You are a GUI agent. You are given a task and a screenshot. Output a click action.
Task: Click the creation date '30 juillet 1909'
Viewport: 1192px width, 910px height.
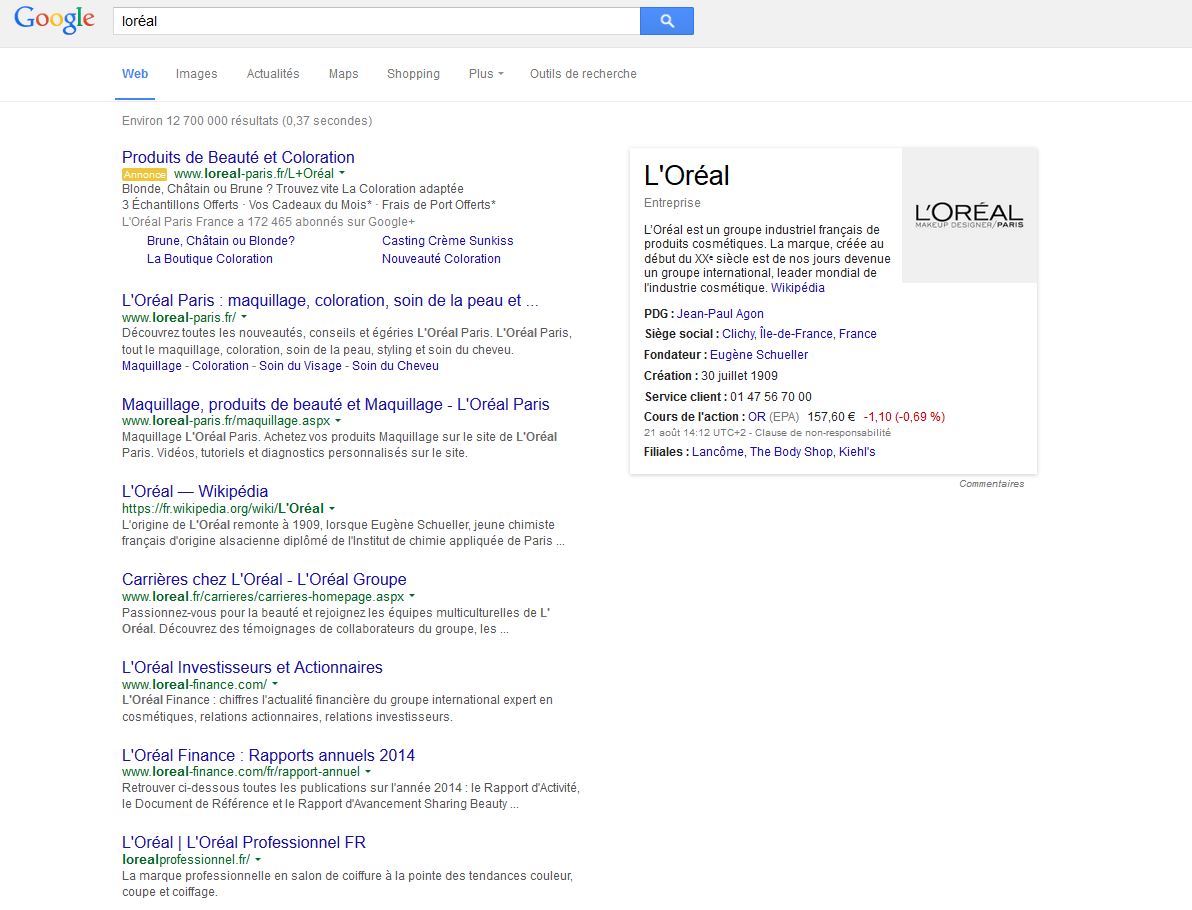point(739,376)
